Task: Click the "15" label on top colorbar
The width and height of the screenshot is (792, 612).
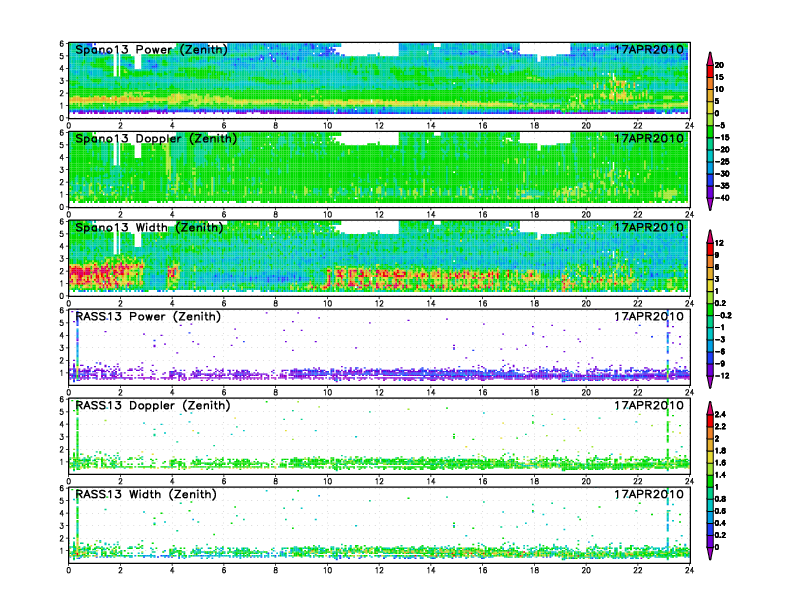Action: click(x=720, y=77)
